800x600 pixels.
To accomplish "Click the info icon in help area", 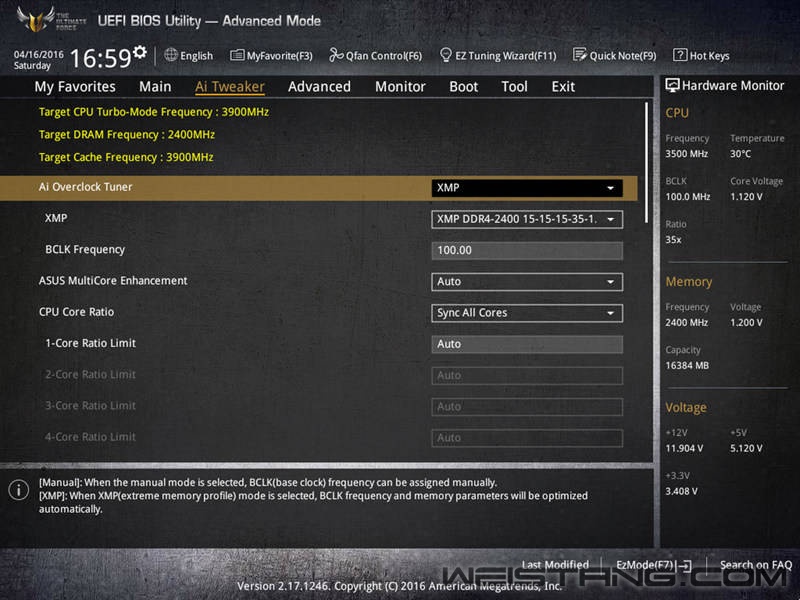I will tap(19, 490).
